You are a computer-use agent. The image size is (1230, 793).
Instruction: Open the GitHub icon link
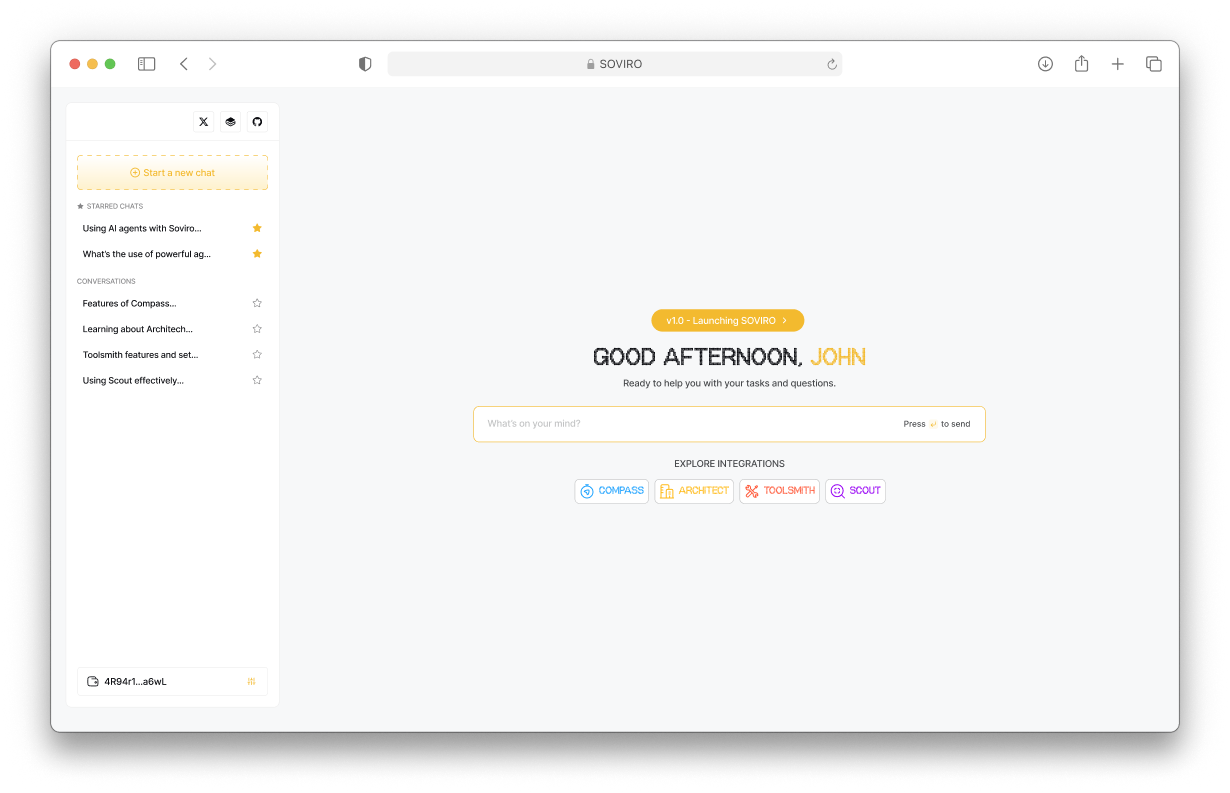257,122
